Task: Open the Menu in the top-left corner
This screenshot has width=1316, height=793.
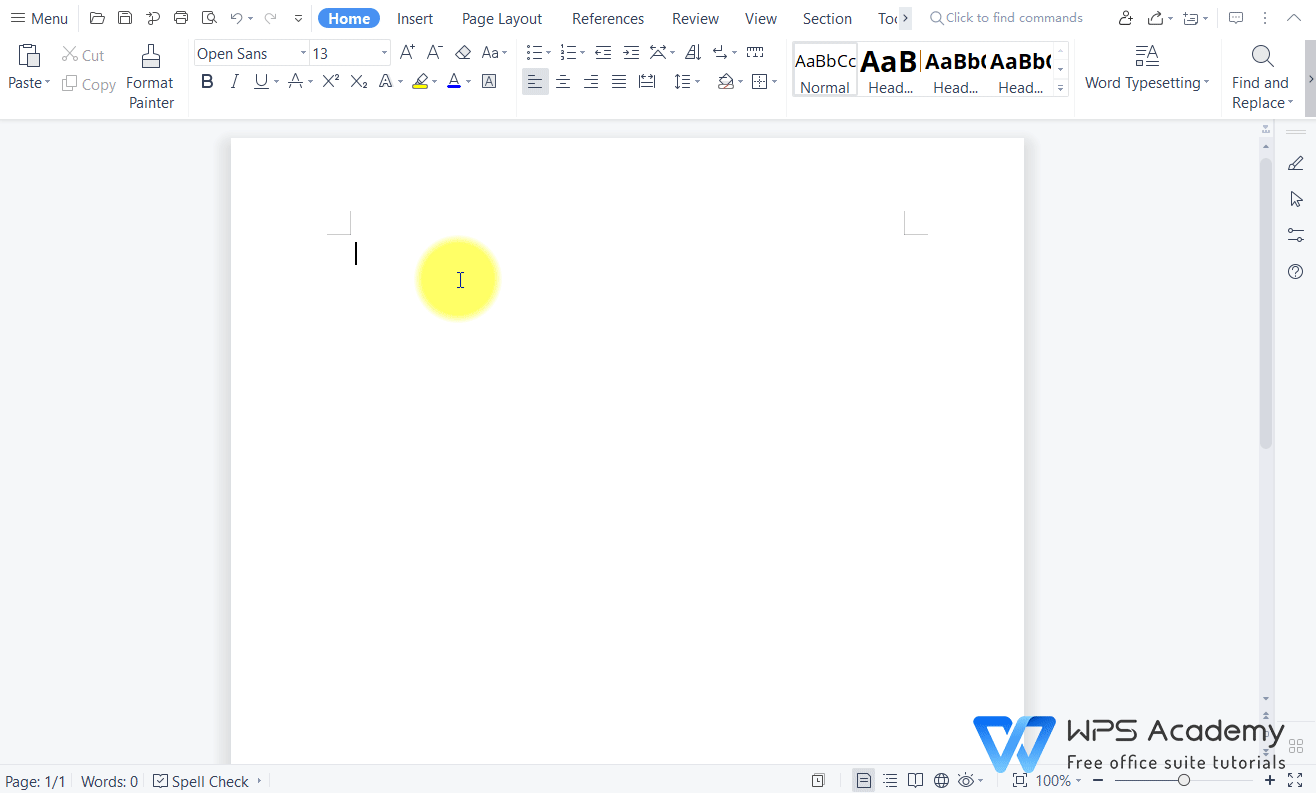Action: click(x=39, y=17)
